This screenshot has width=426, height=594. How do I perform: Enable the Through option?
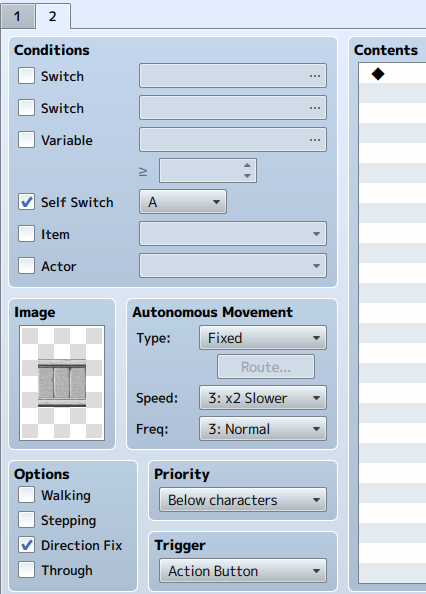[27, 570]
